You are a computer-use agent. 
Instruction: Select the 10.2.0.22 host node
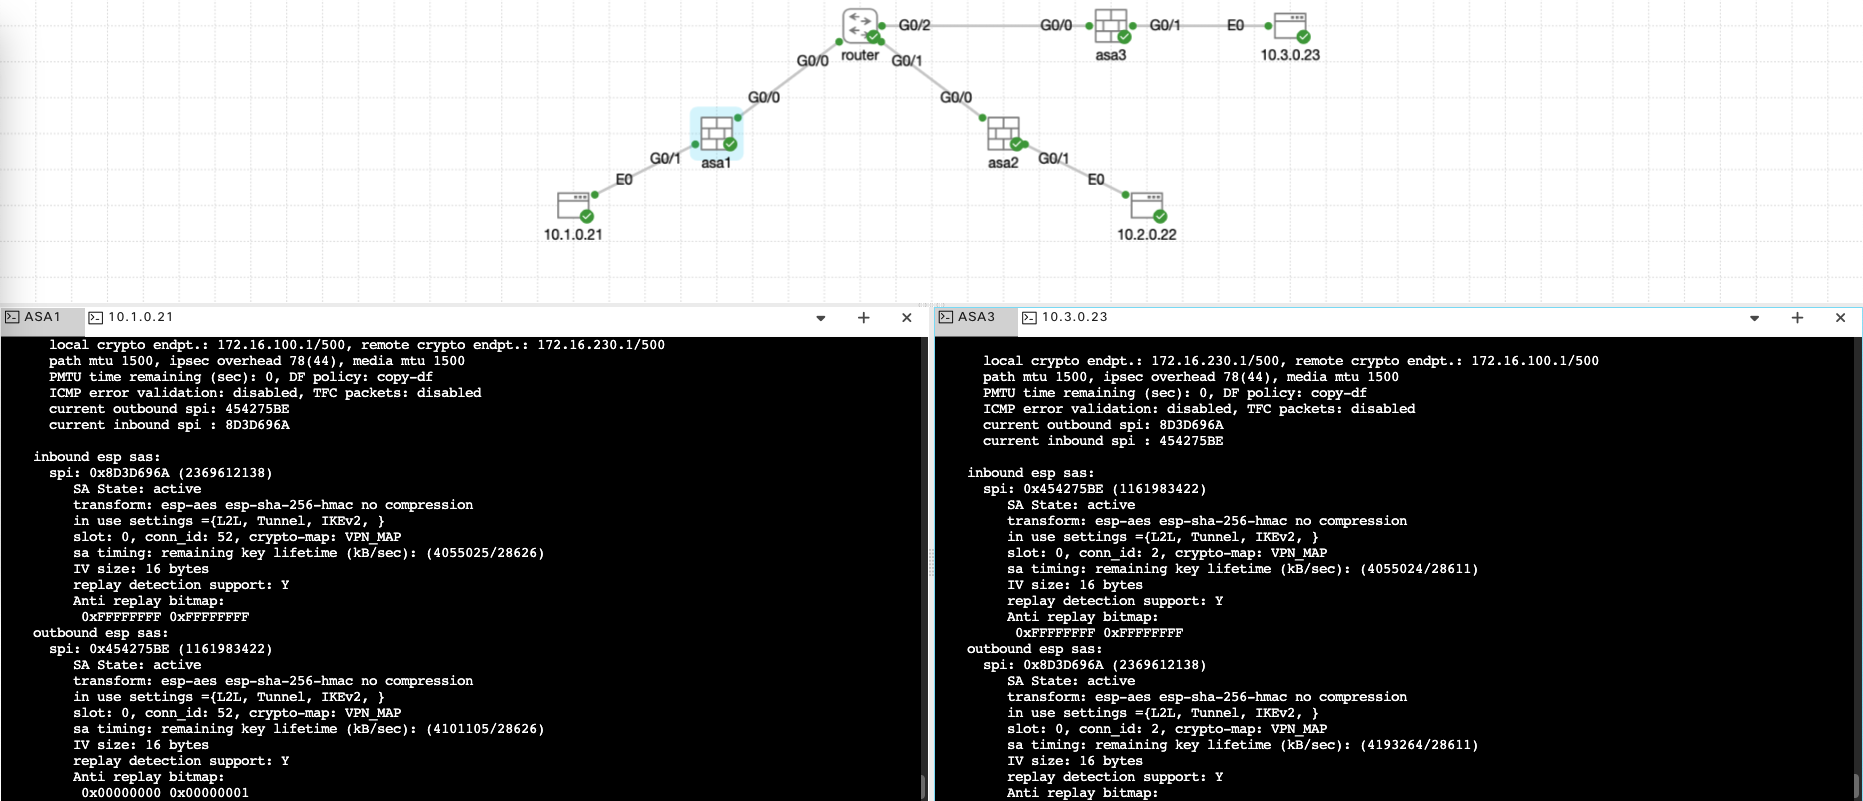pyautogui.click(x=1147, y=206)
